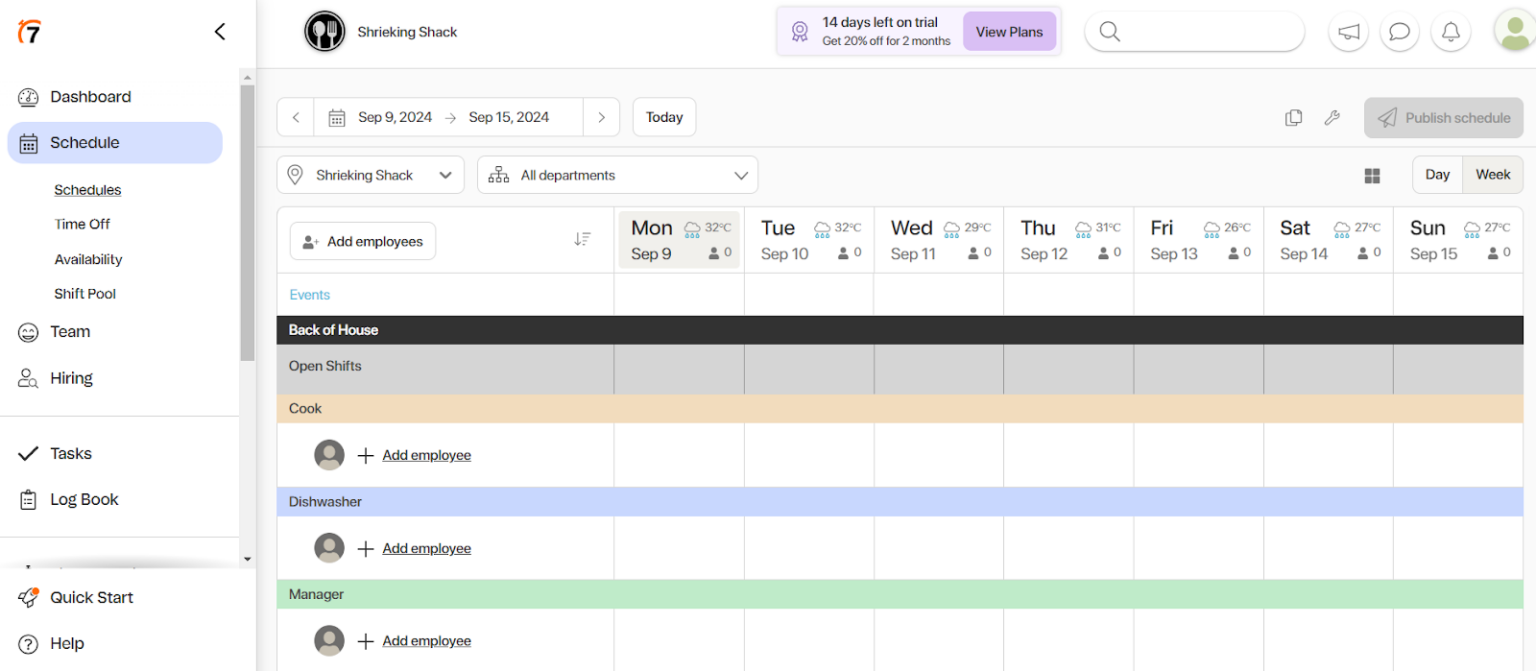This screenshot has height=671, width=1536.
Task: Click the copy schedule icon
Action: 1293,117
